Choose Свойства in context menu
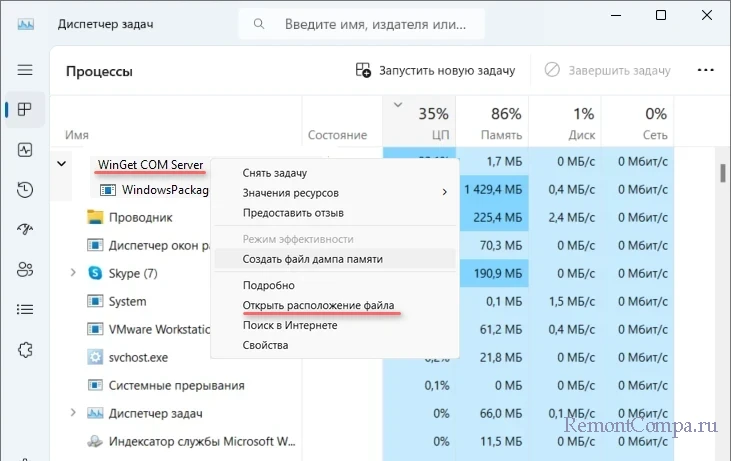This screenshot has height=461, width=731. pyautogui.click(x=335, y=345)
